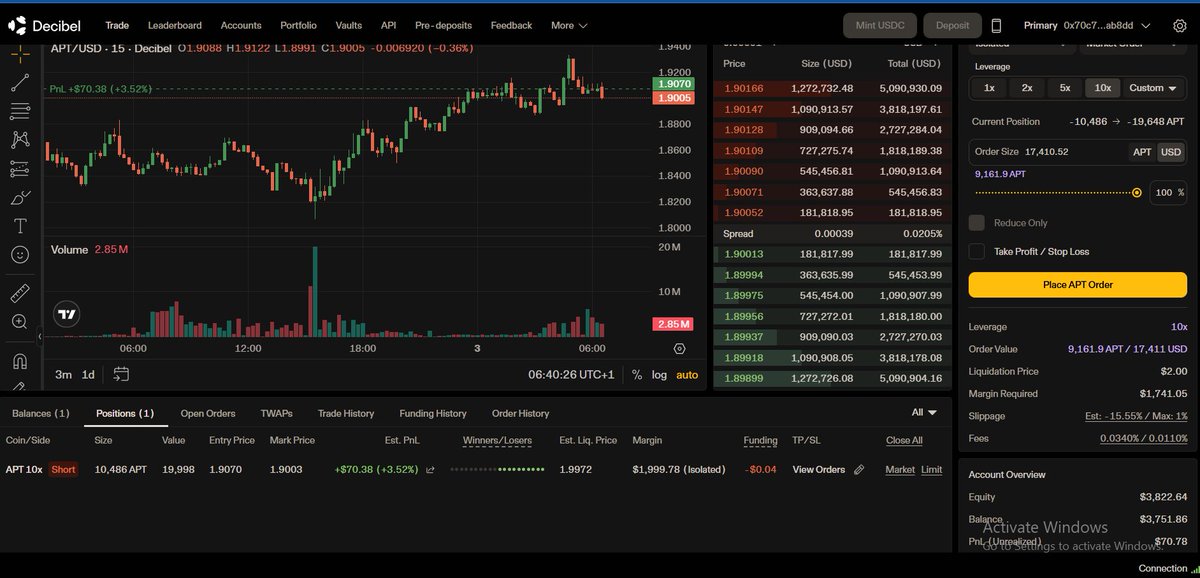This screenshot has height=578, width=1200.
Task: Click View Orders for APT position
Action: click(x=819, y=470)
